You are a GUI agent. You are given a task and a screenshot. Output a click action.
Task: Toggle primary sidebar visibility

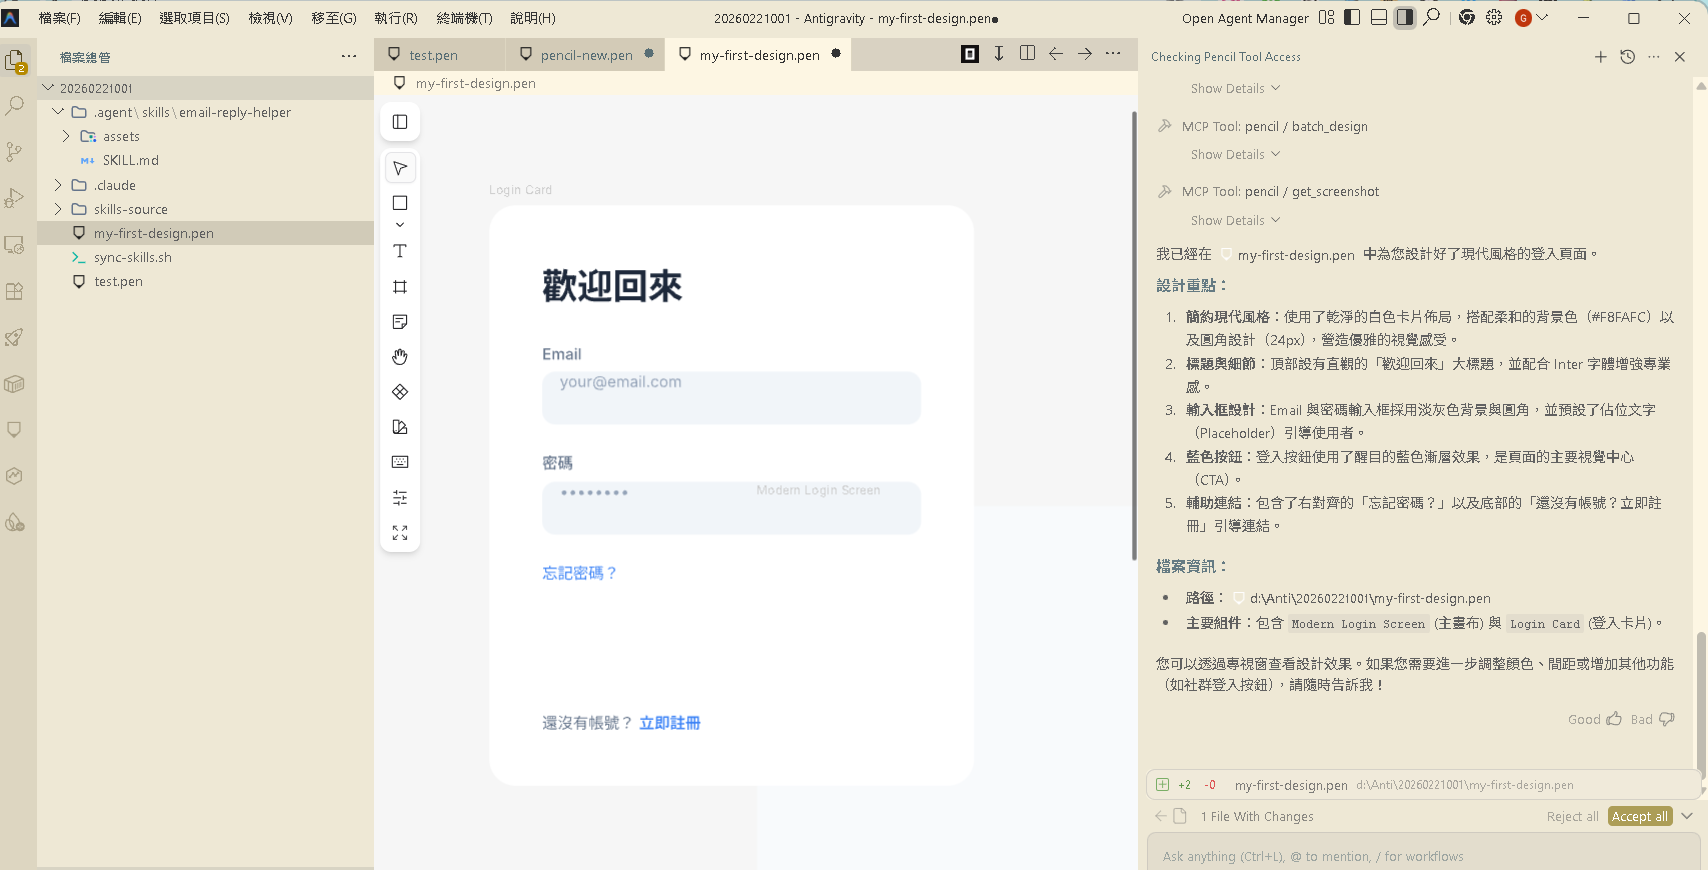point(1352,17)
